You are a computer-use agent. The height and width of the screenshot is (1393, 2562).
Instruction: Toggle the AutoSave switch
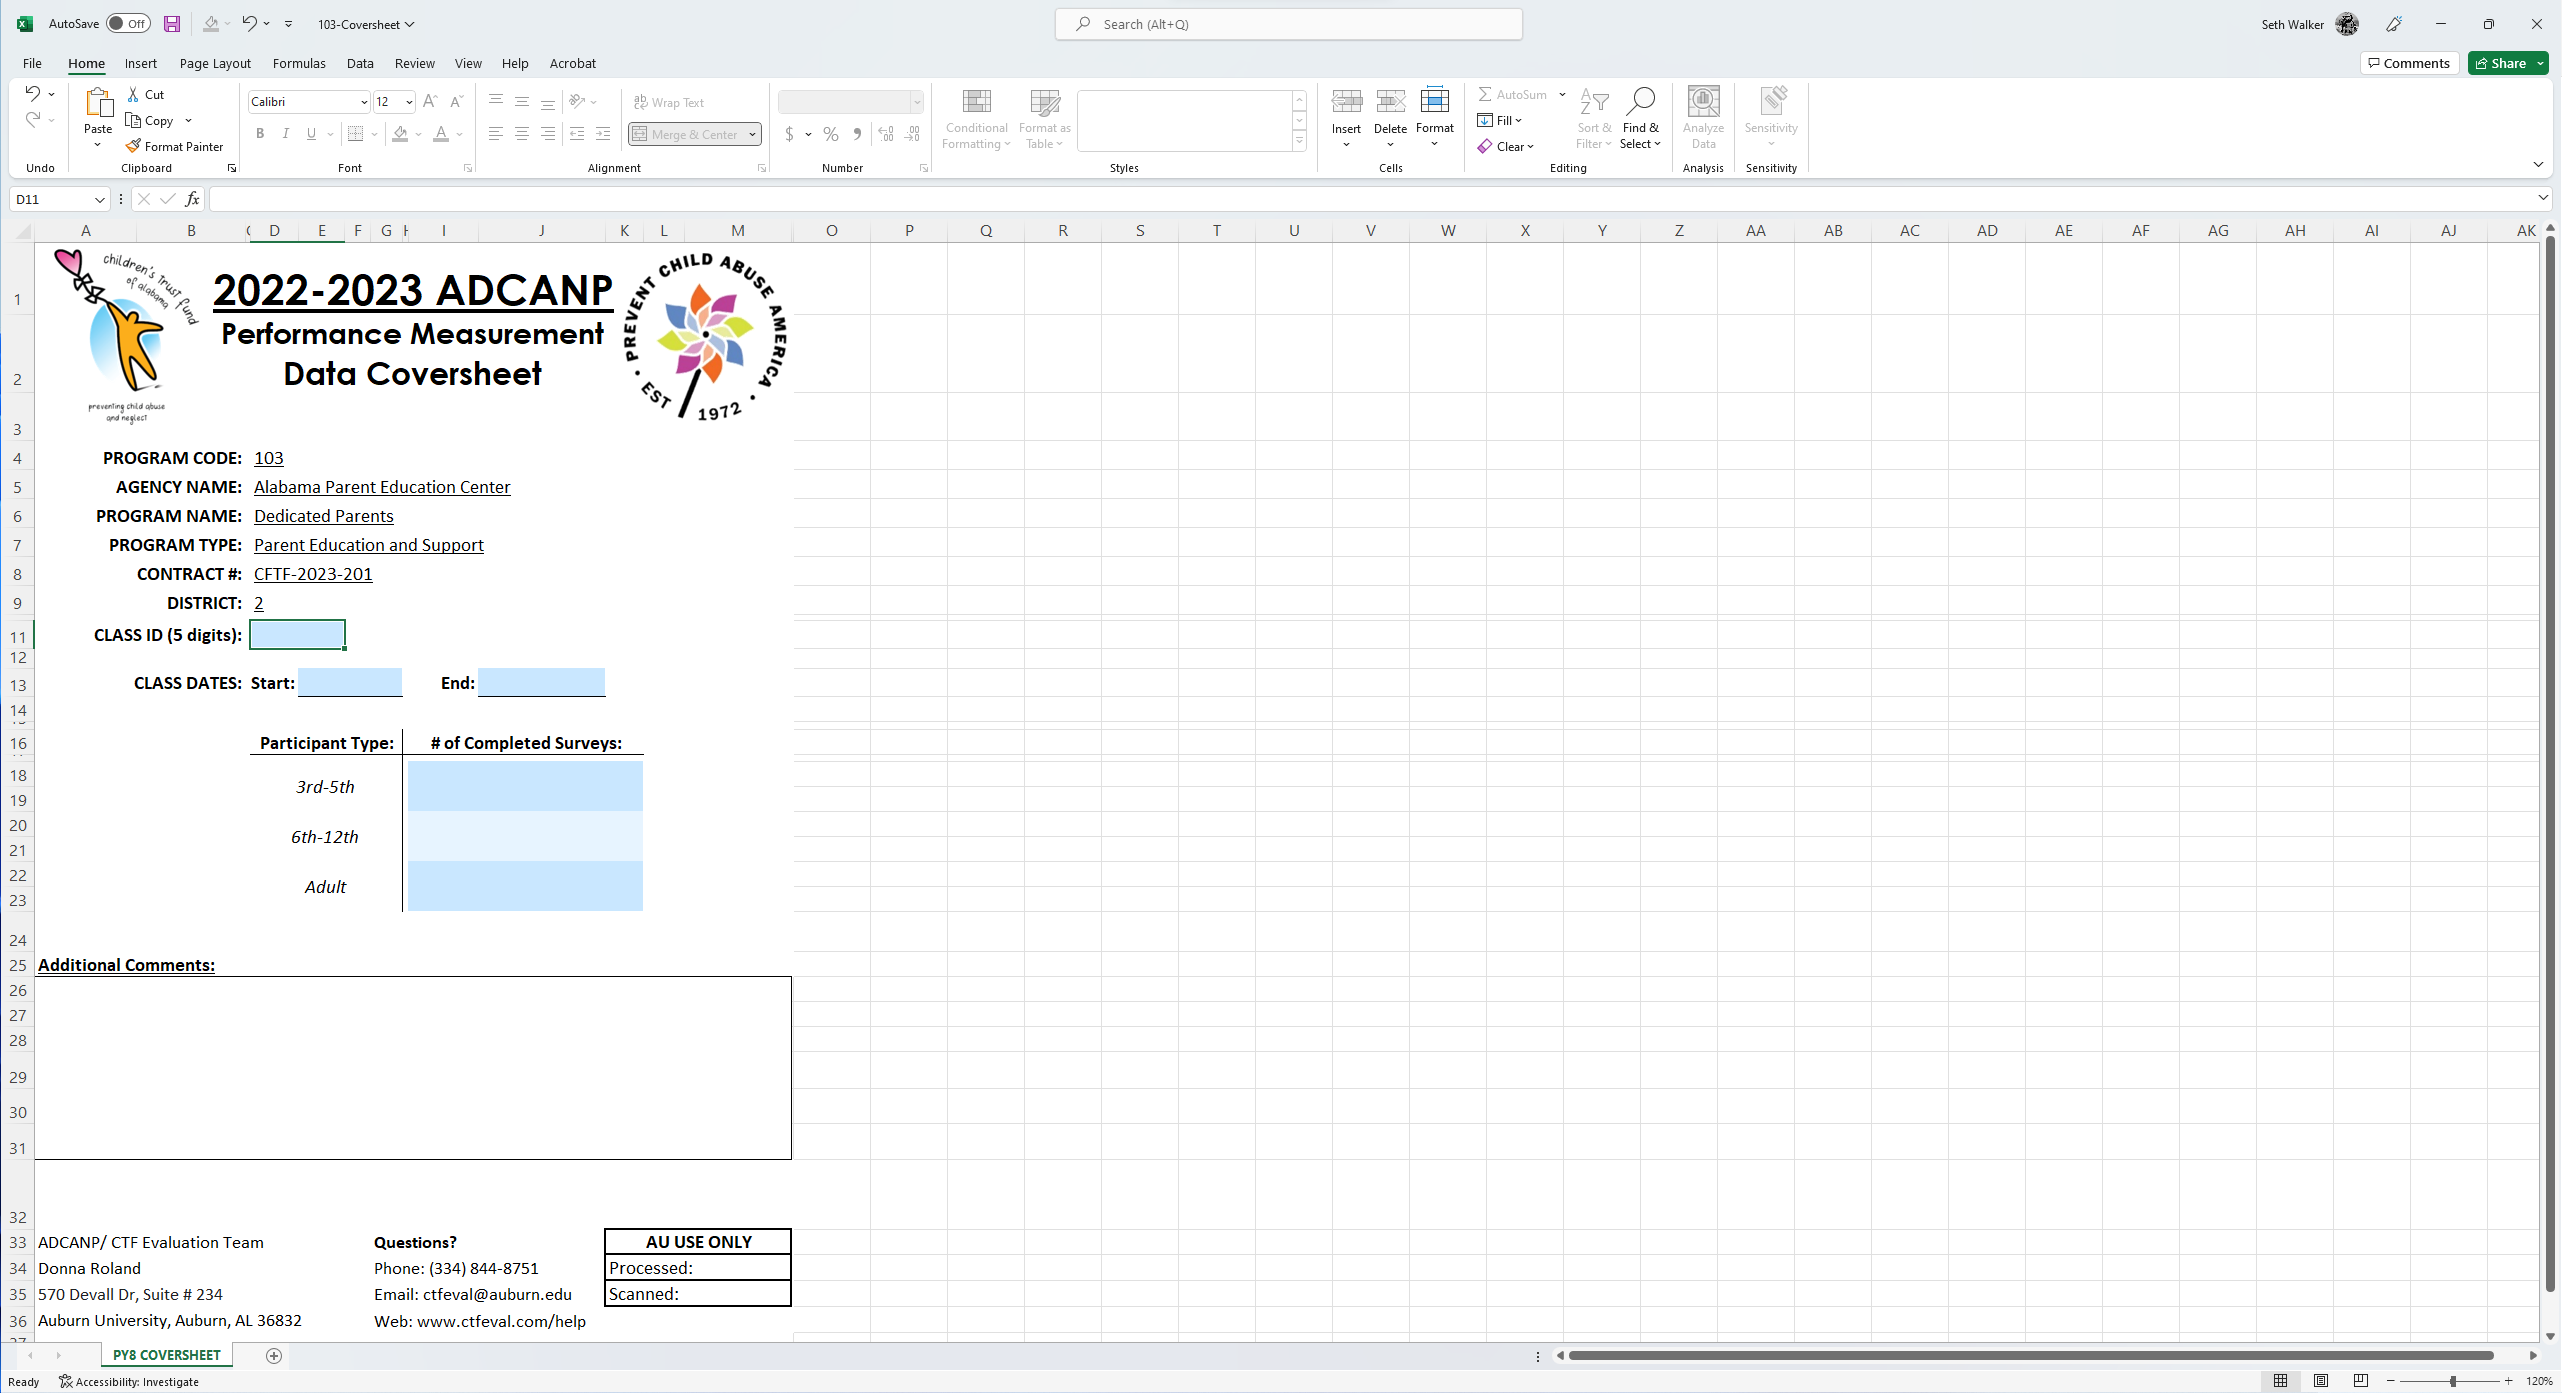128,24
